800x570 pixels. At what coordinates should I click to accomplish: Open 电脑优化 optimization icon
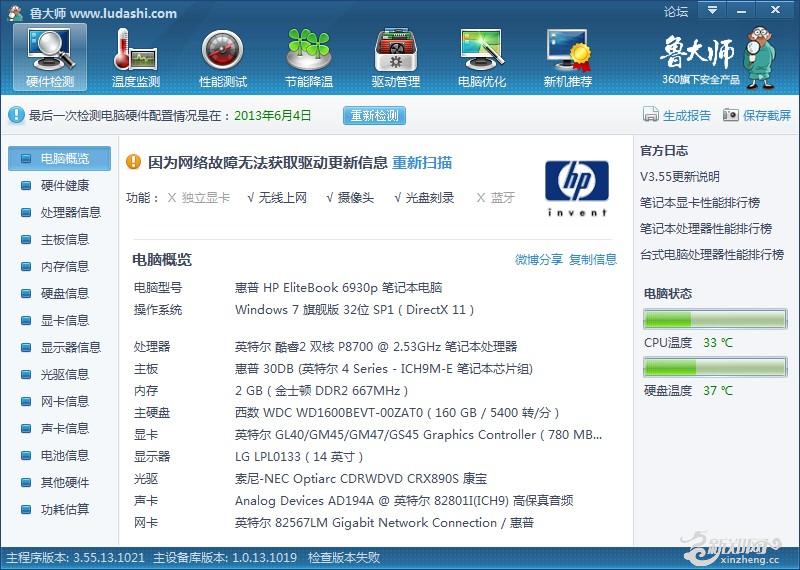coord(482,57)
